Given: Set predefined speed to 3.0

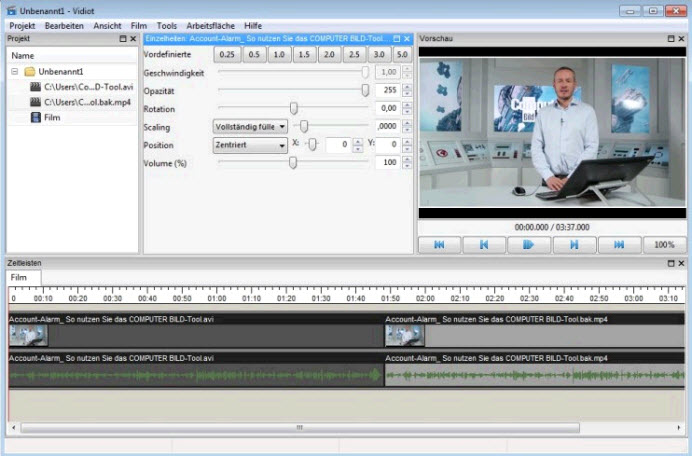Looking at the screenshot, I should point(379,55).
